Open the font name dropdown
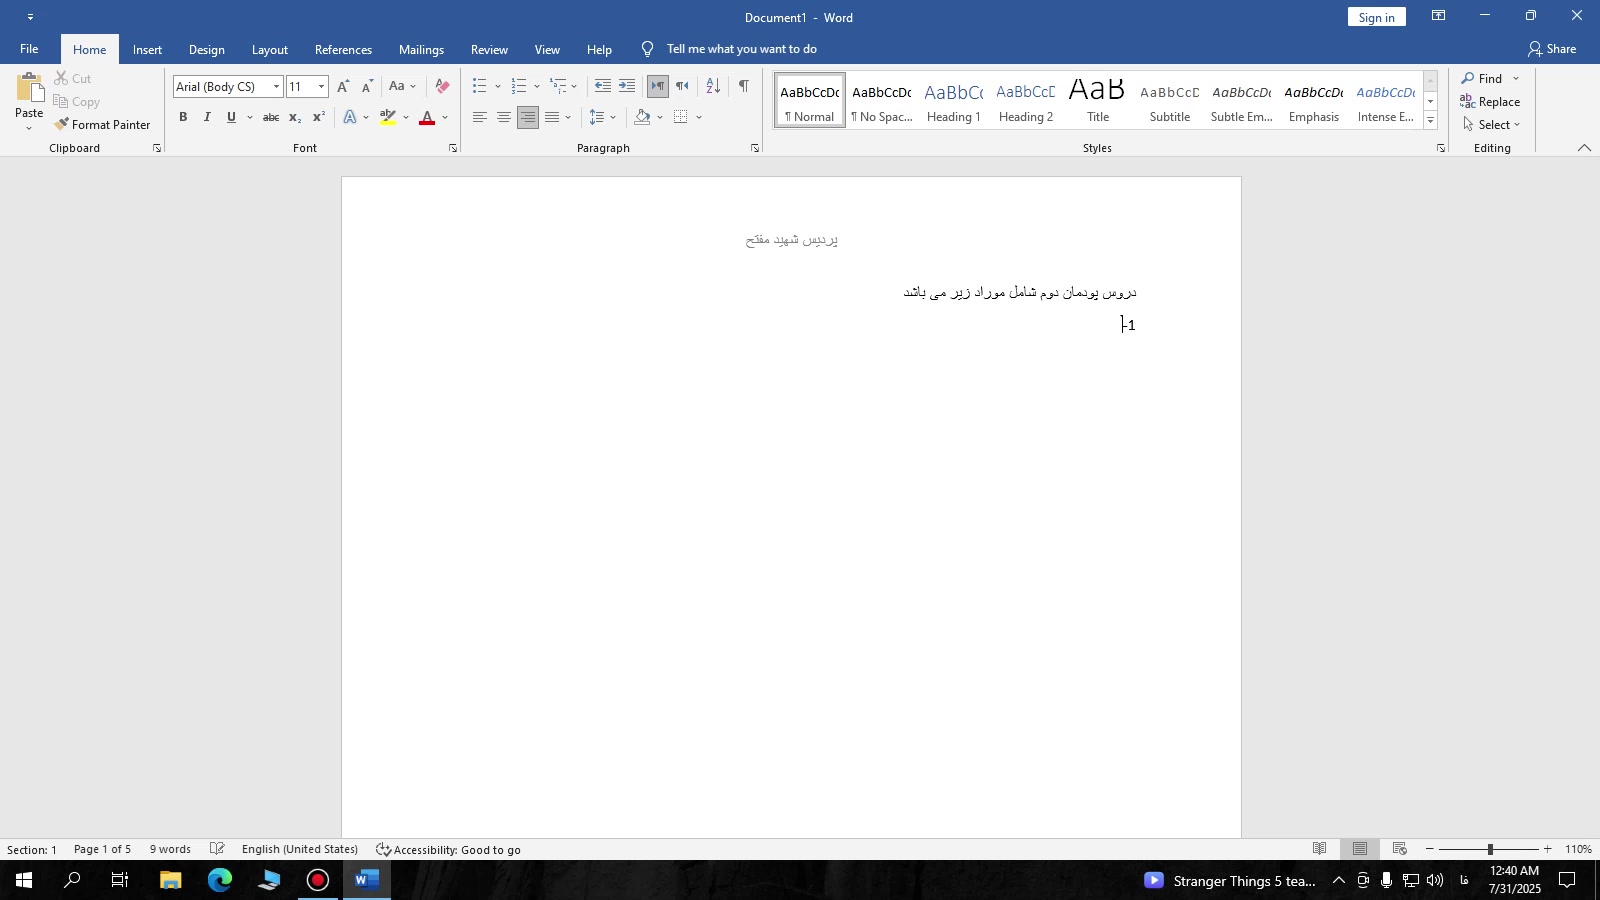Image resolution: width=1600 pixels, height=900 pixels. pyautogui.click(x=276, y=87)
